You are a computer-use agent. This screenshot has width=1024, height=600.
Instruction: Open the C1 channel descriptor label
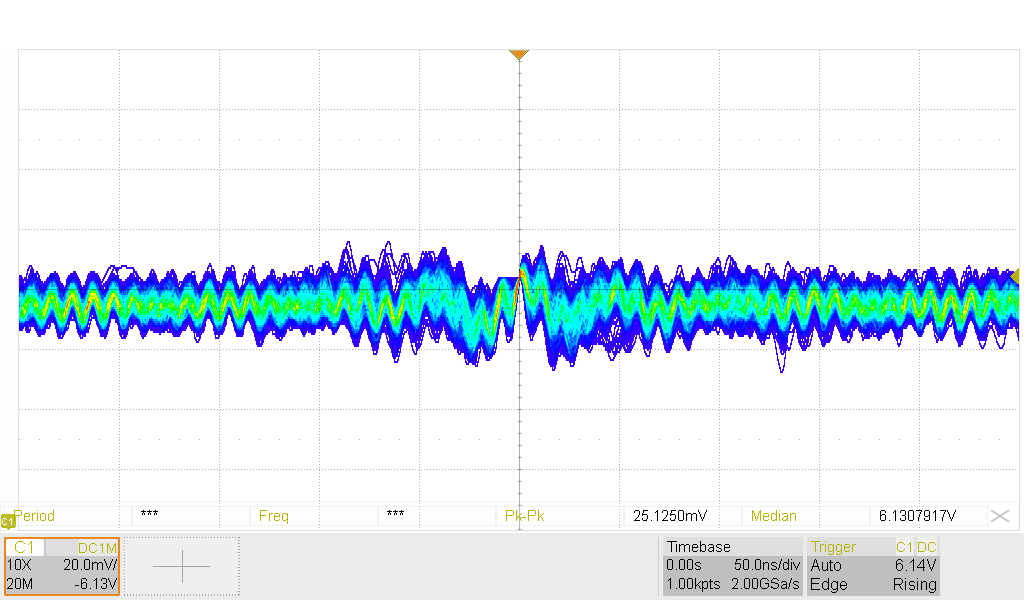click(x=26, y=547)
